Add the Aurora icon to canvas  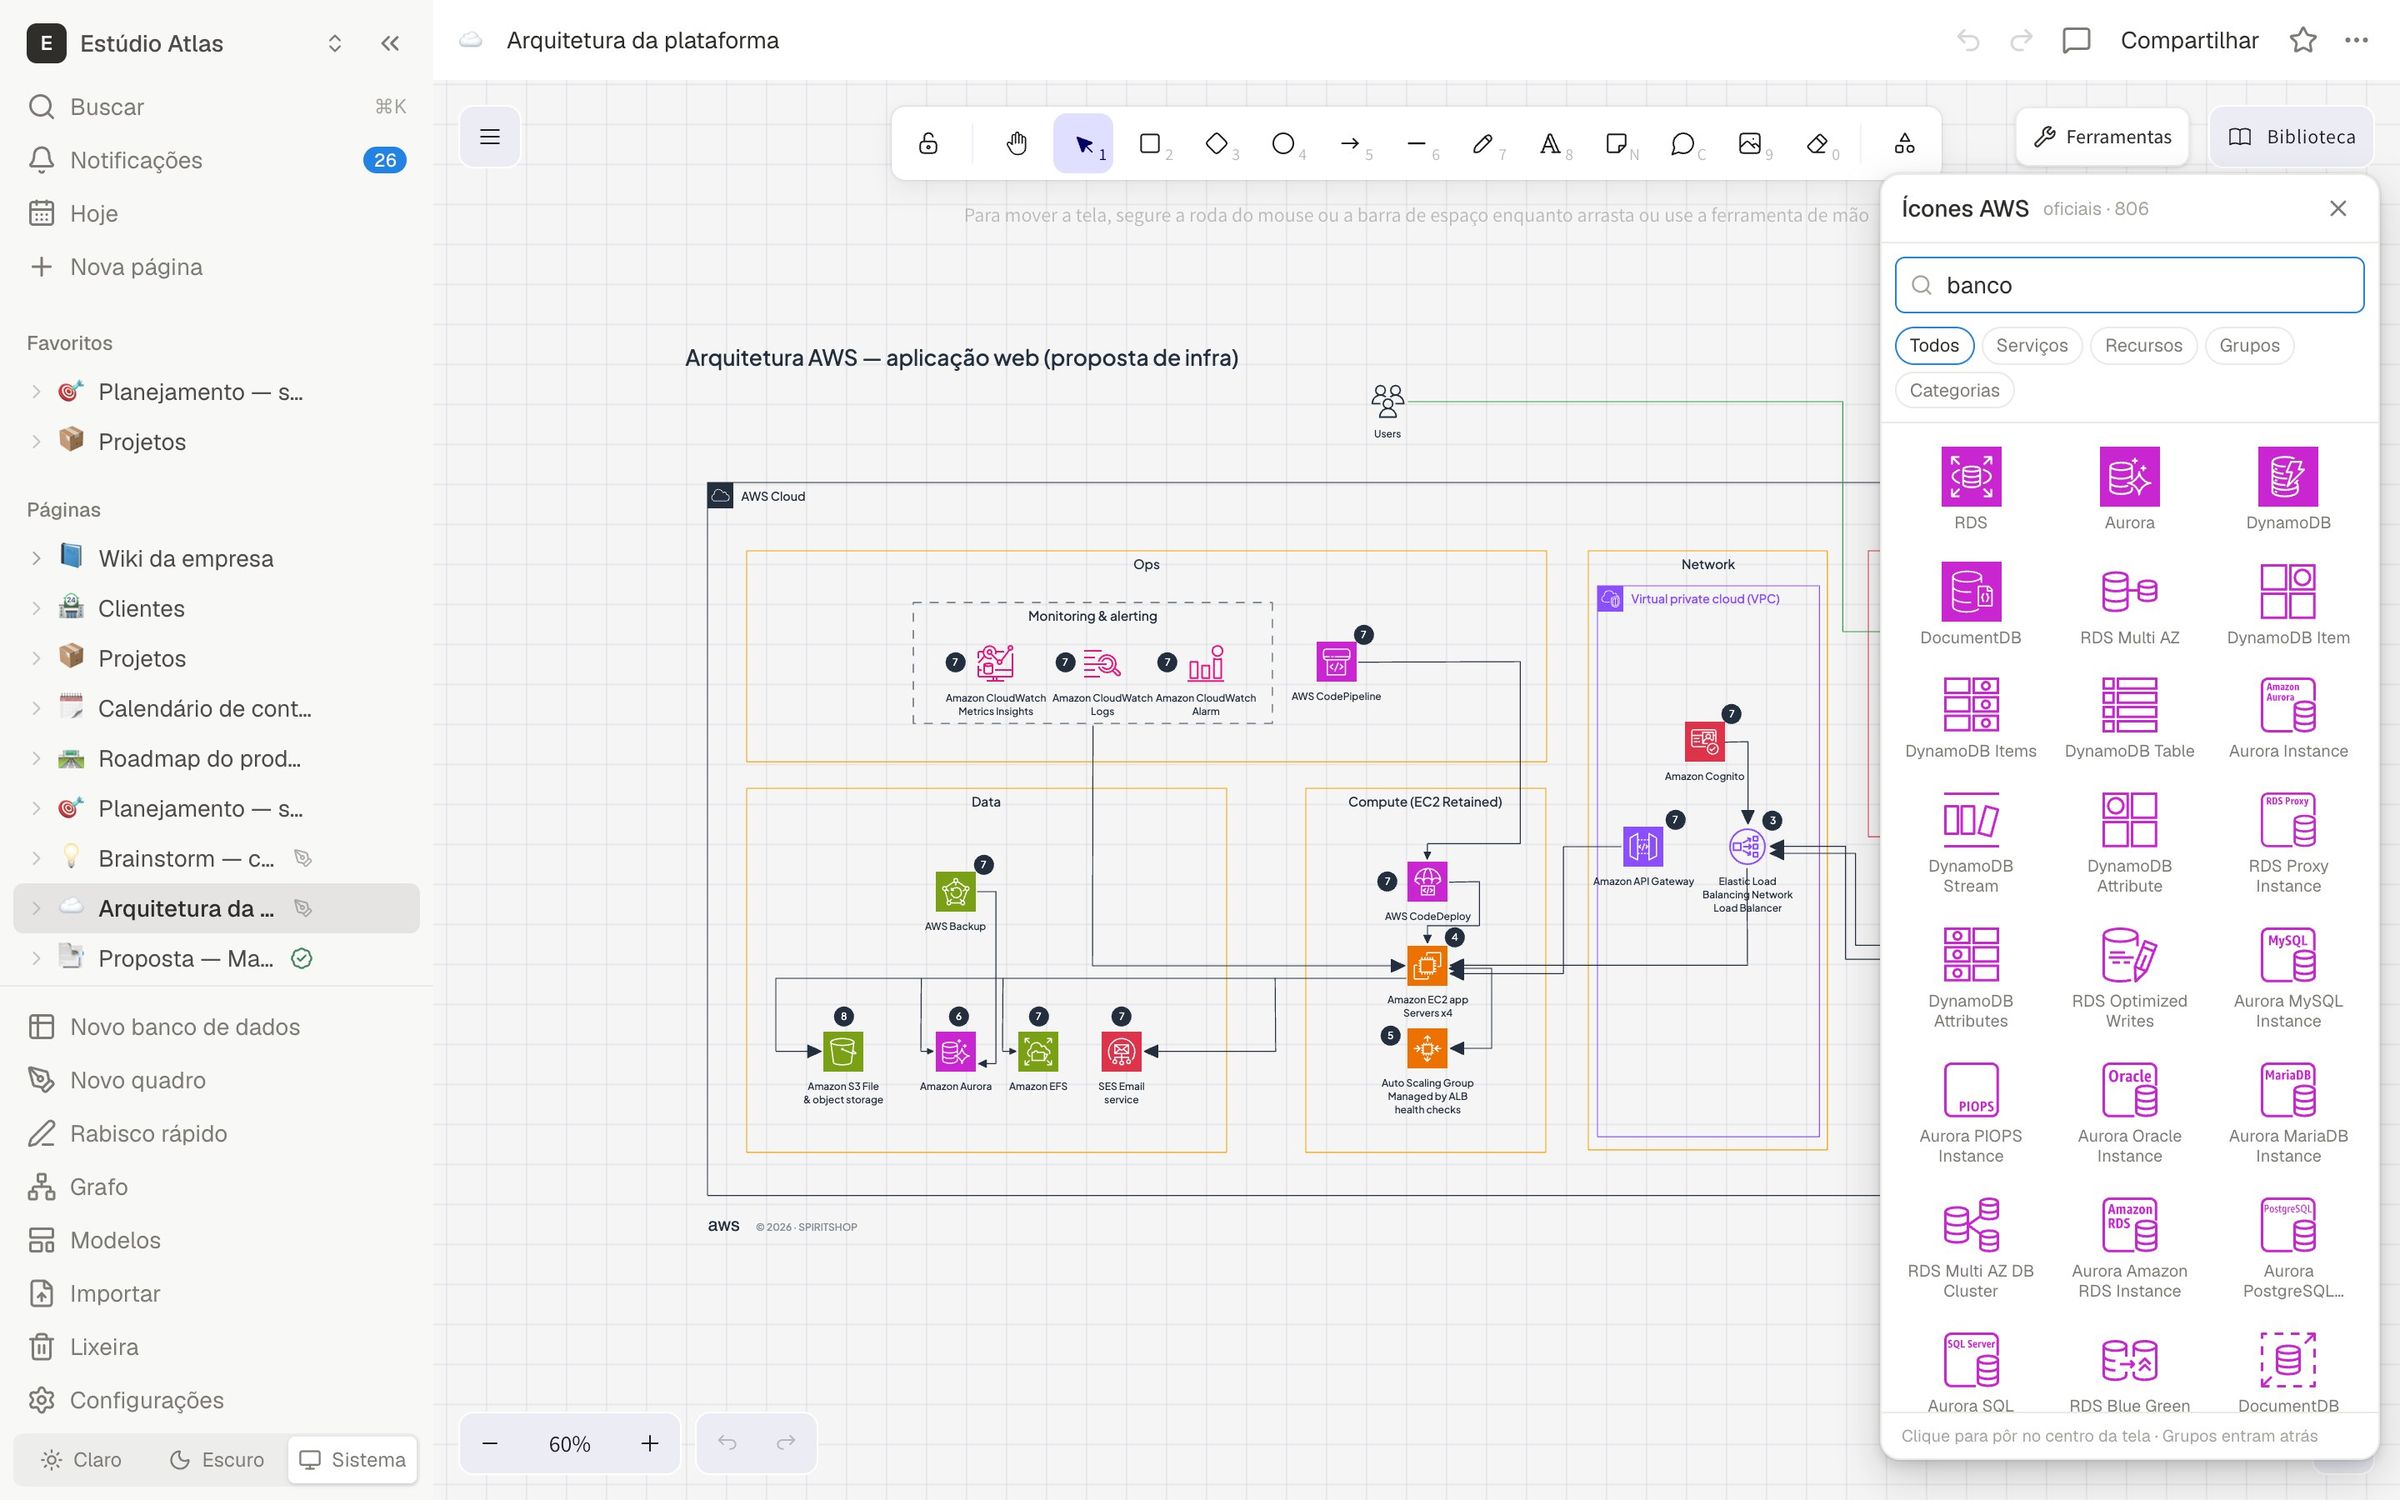(x=2129, y=488)
